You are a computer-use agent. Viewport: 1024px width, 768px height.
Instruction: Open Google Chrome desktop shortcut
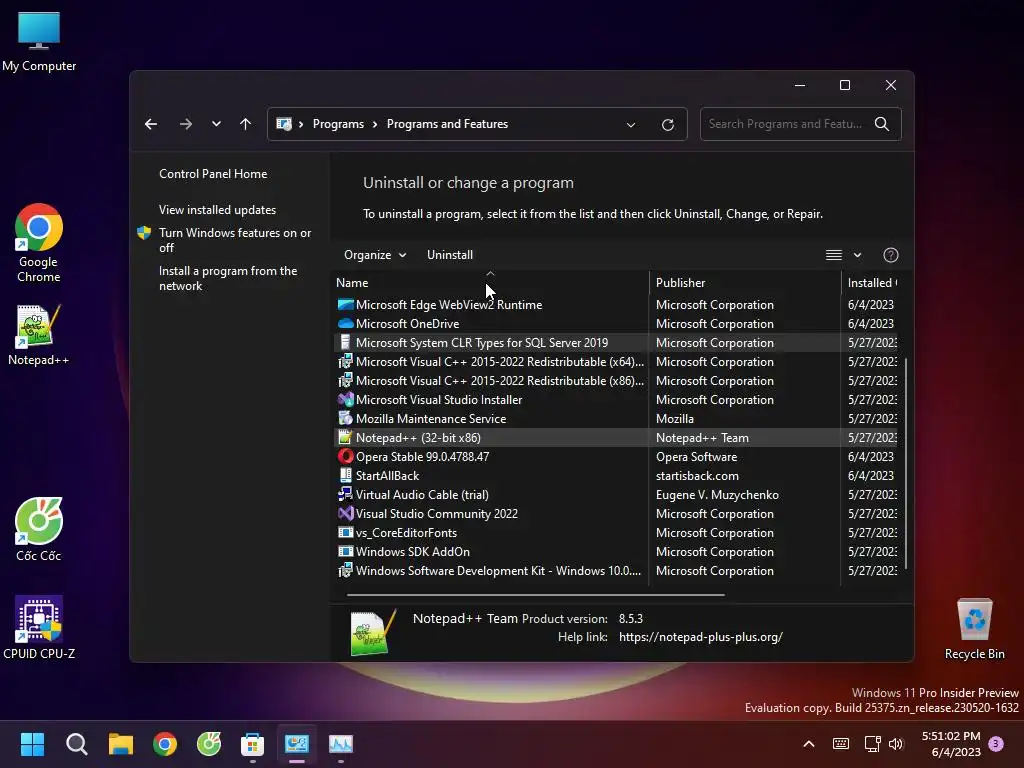(39, 243)
